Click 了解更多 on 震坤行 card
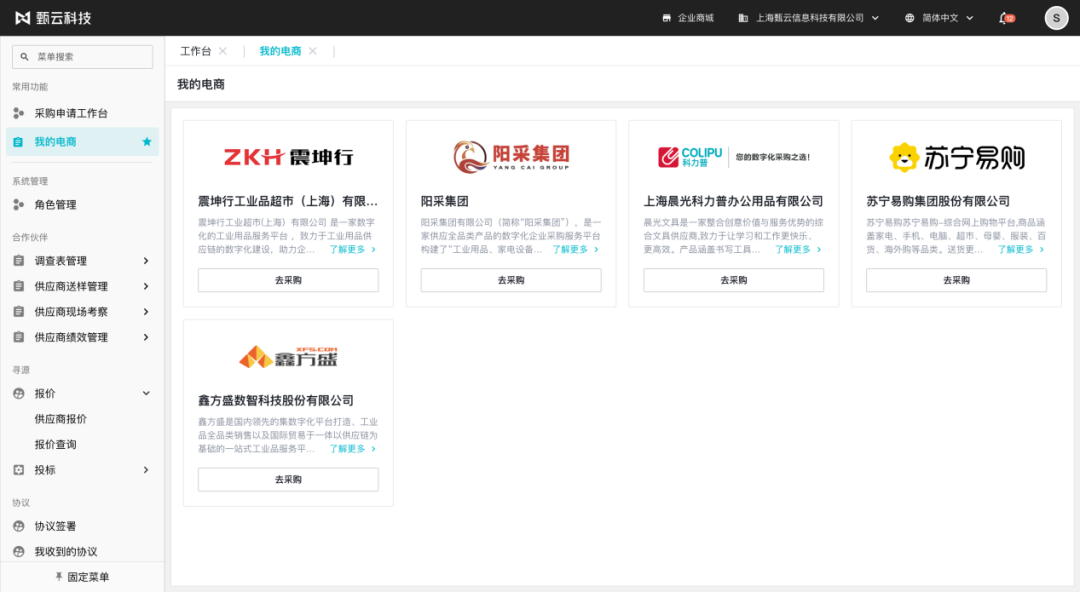 (352, 249)
